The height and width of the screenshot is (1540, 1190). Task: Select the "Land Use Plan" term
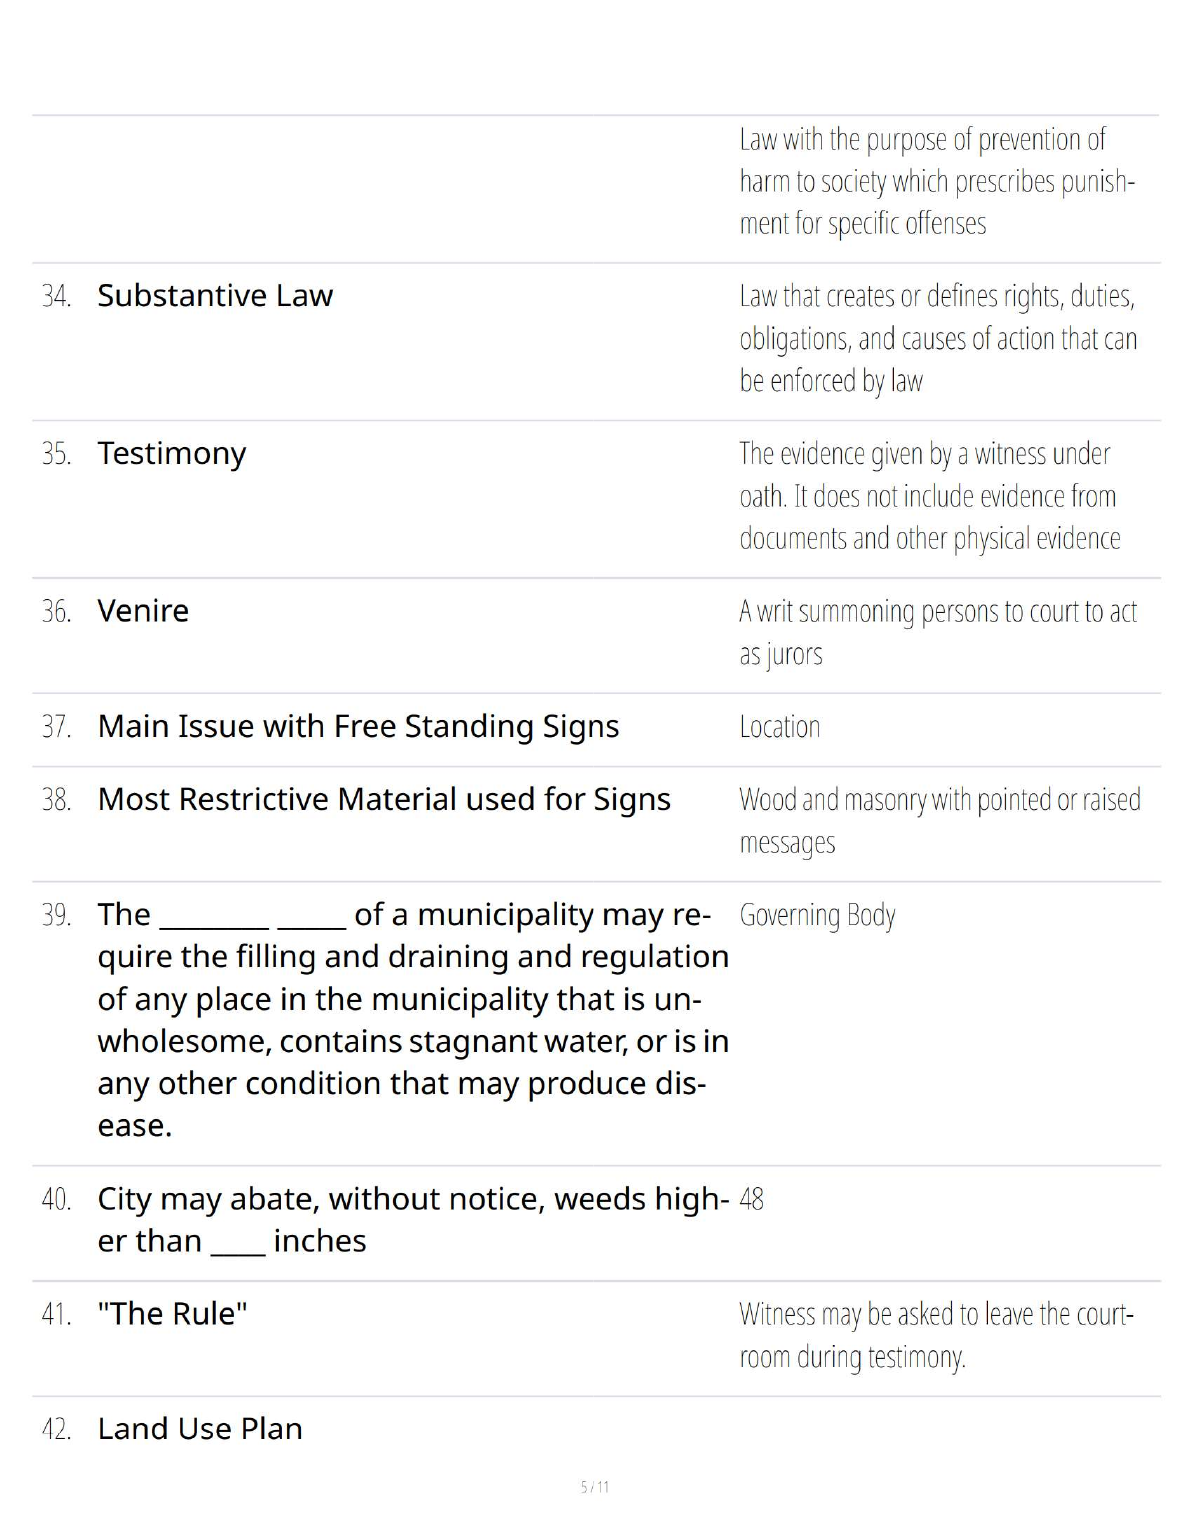pyautogui.click(x=200, y=1429)
